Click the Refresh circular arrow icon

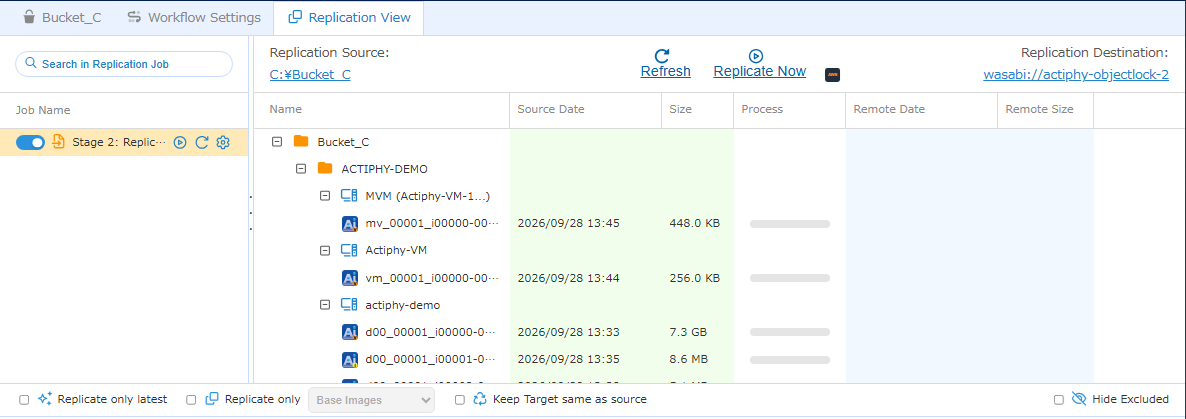point(662,55)
